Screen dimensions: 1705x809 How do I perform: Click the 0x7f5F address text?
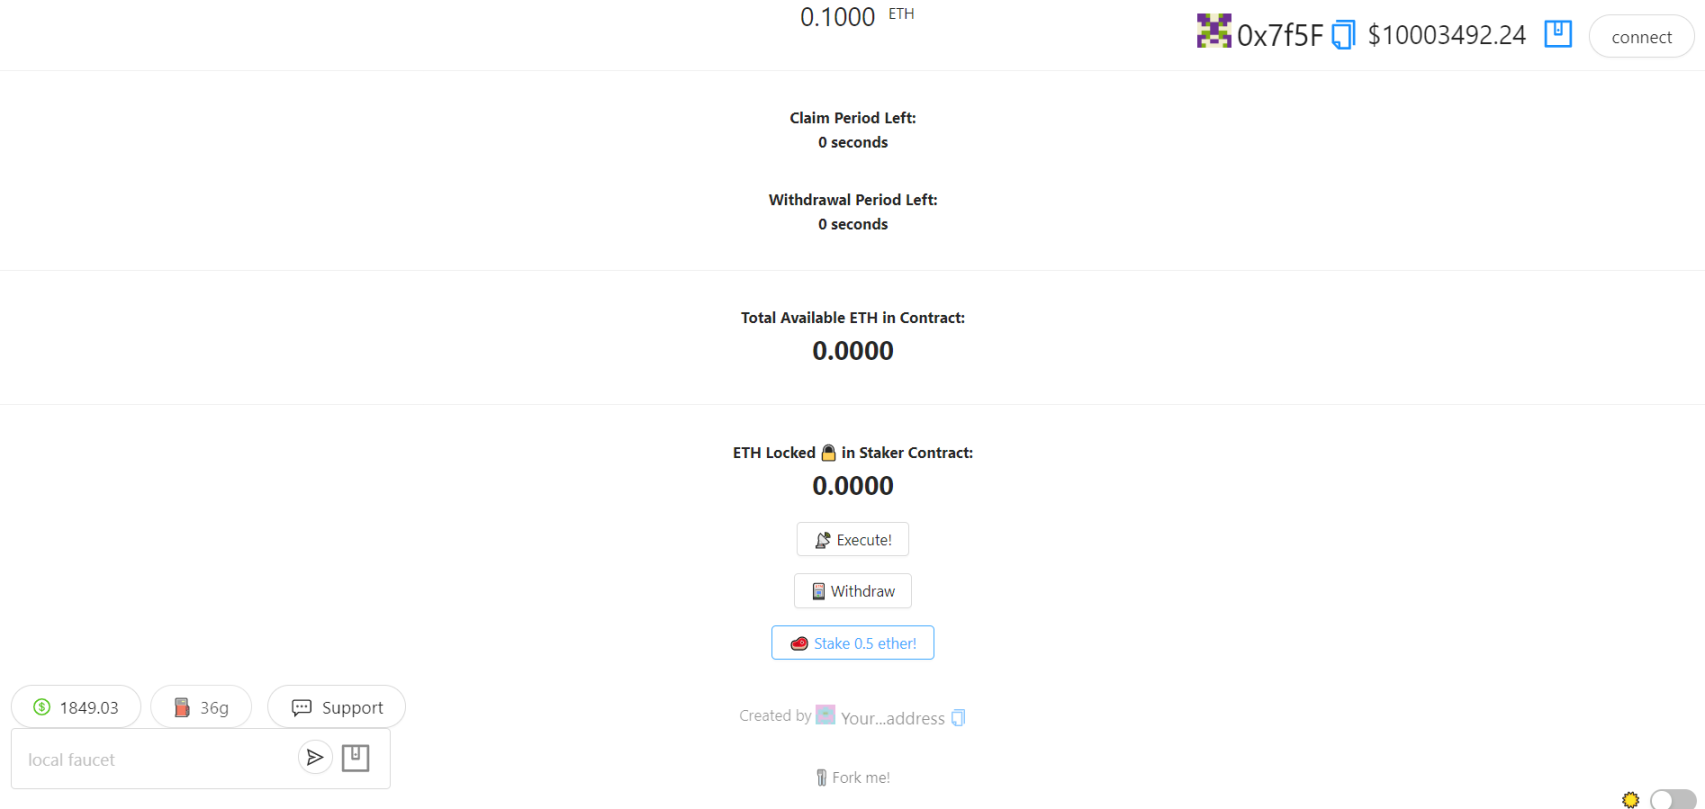tap(1280, 35)
